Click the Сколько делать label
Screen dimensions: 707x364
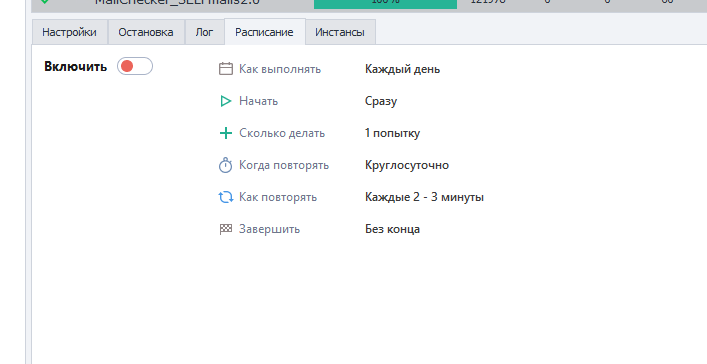[282, 133]
